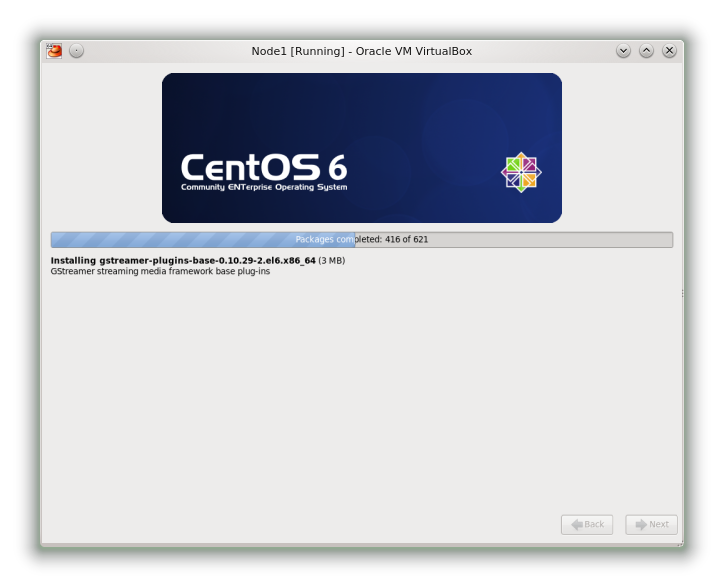Viewport: 724px width, 587px height.
Task: Maximize the Node1 VirtualBox window
Action: coord(646,51)
